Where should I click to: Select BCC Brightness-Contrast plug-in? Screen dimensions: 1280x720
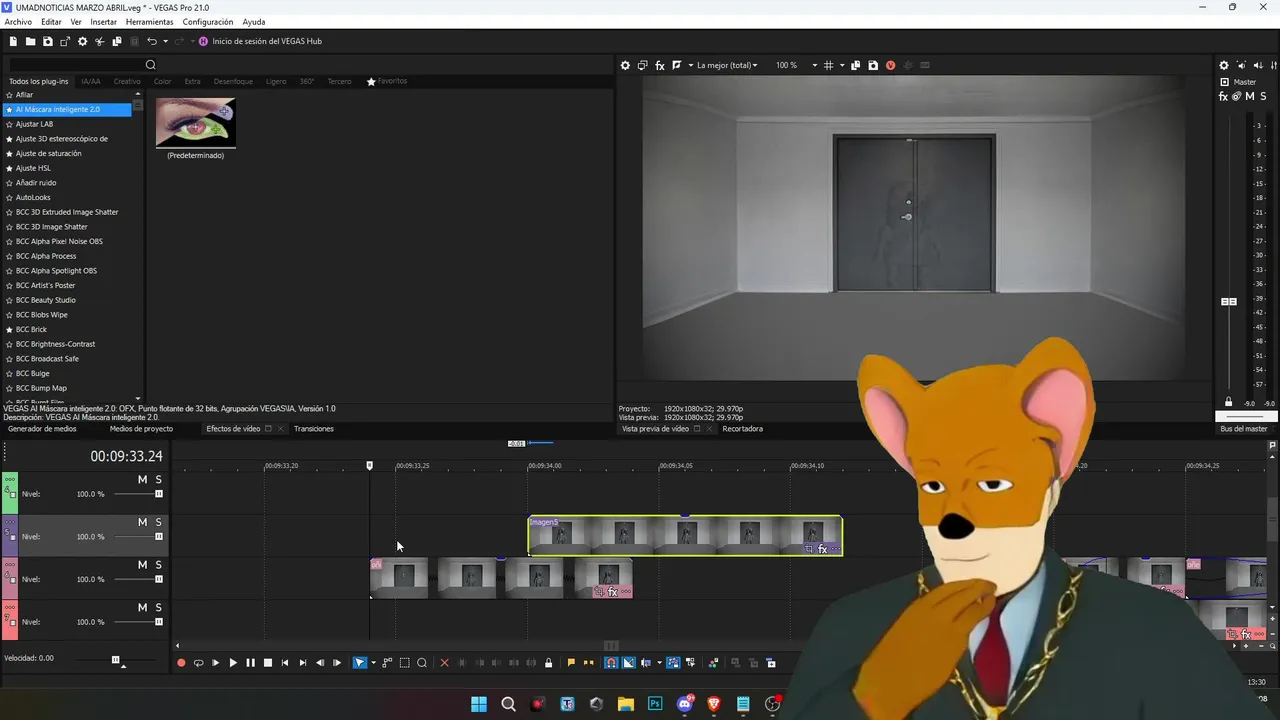55,344
